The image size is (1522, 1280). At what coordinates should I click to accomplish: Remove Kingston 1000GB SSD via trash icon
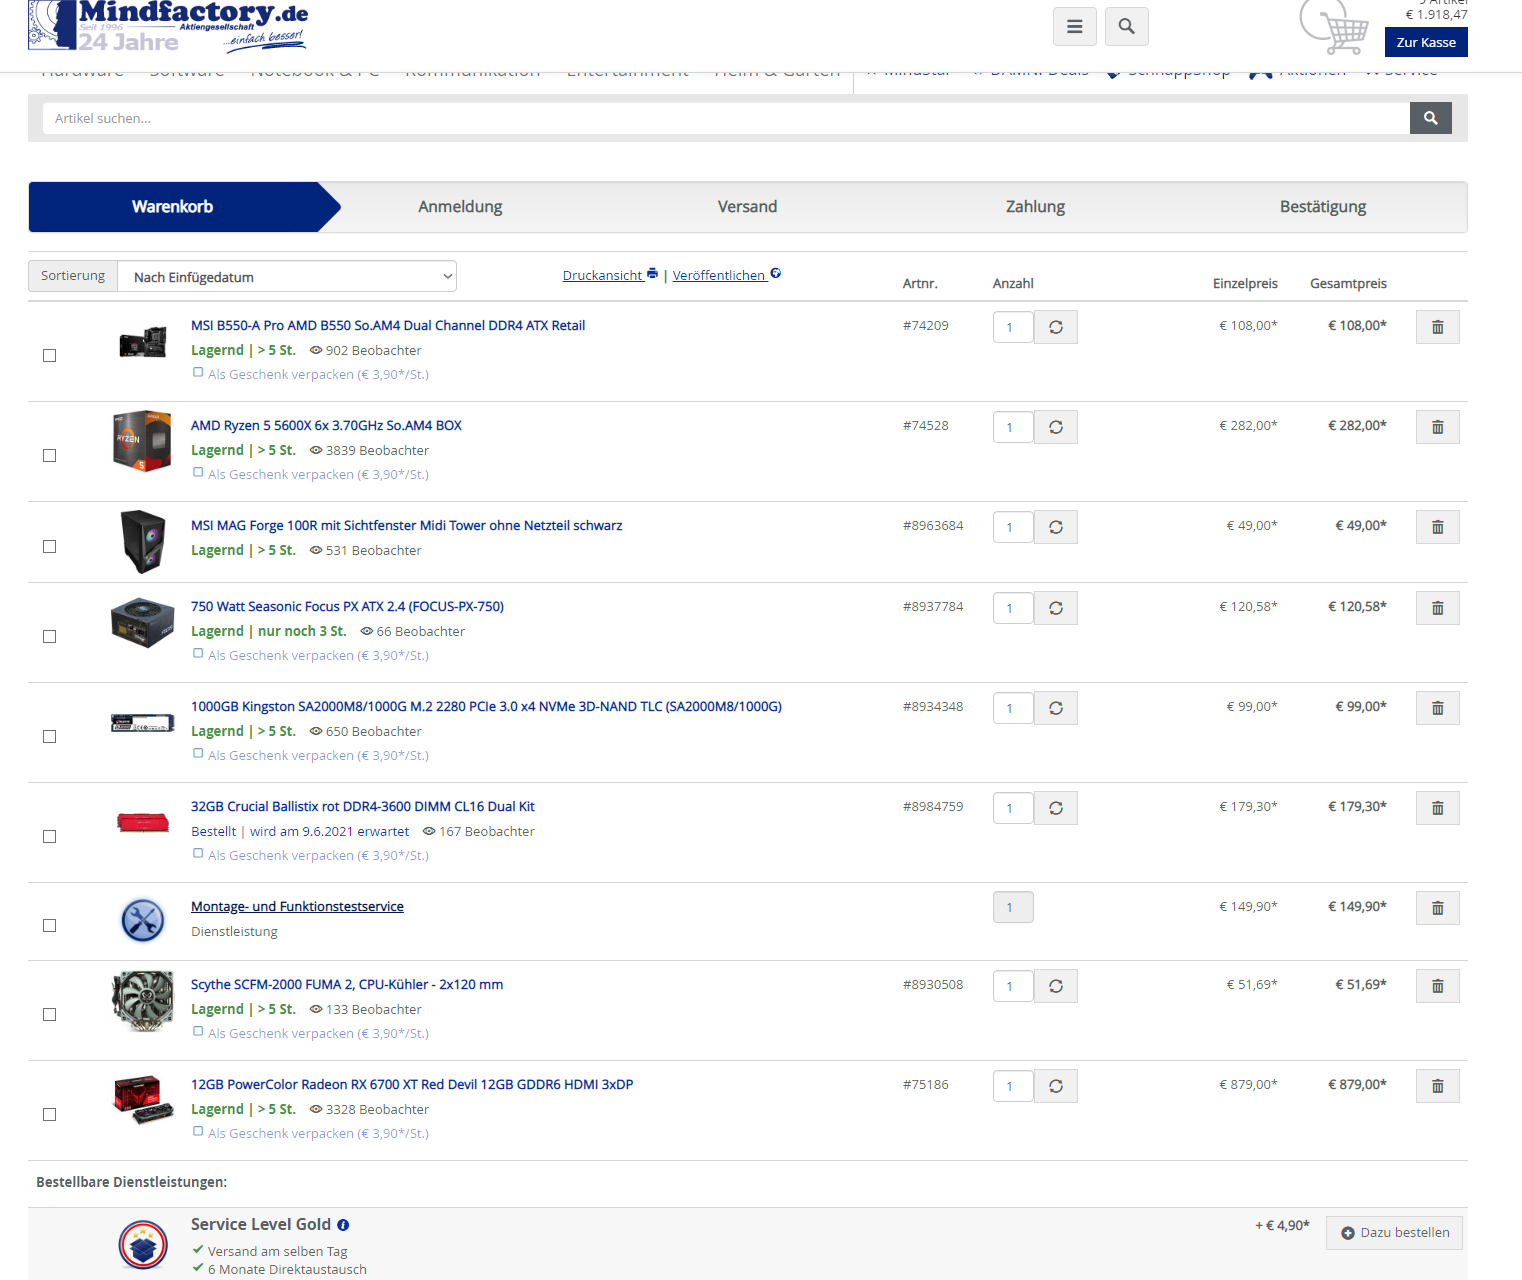pos(1438,708)
